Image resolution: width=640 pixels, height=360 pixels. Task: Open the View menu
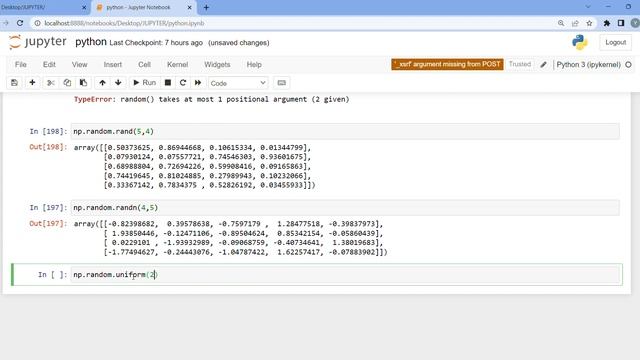tap(80, 64)
